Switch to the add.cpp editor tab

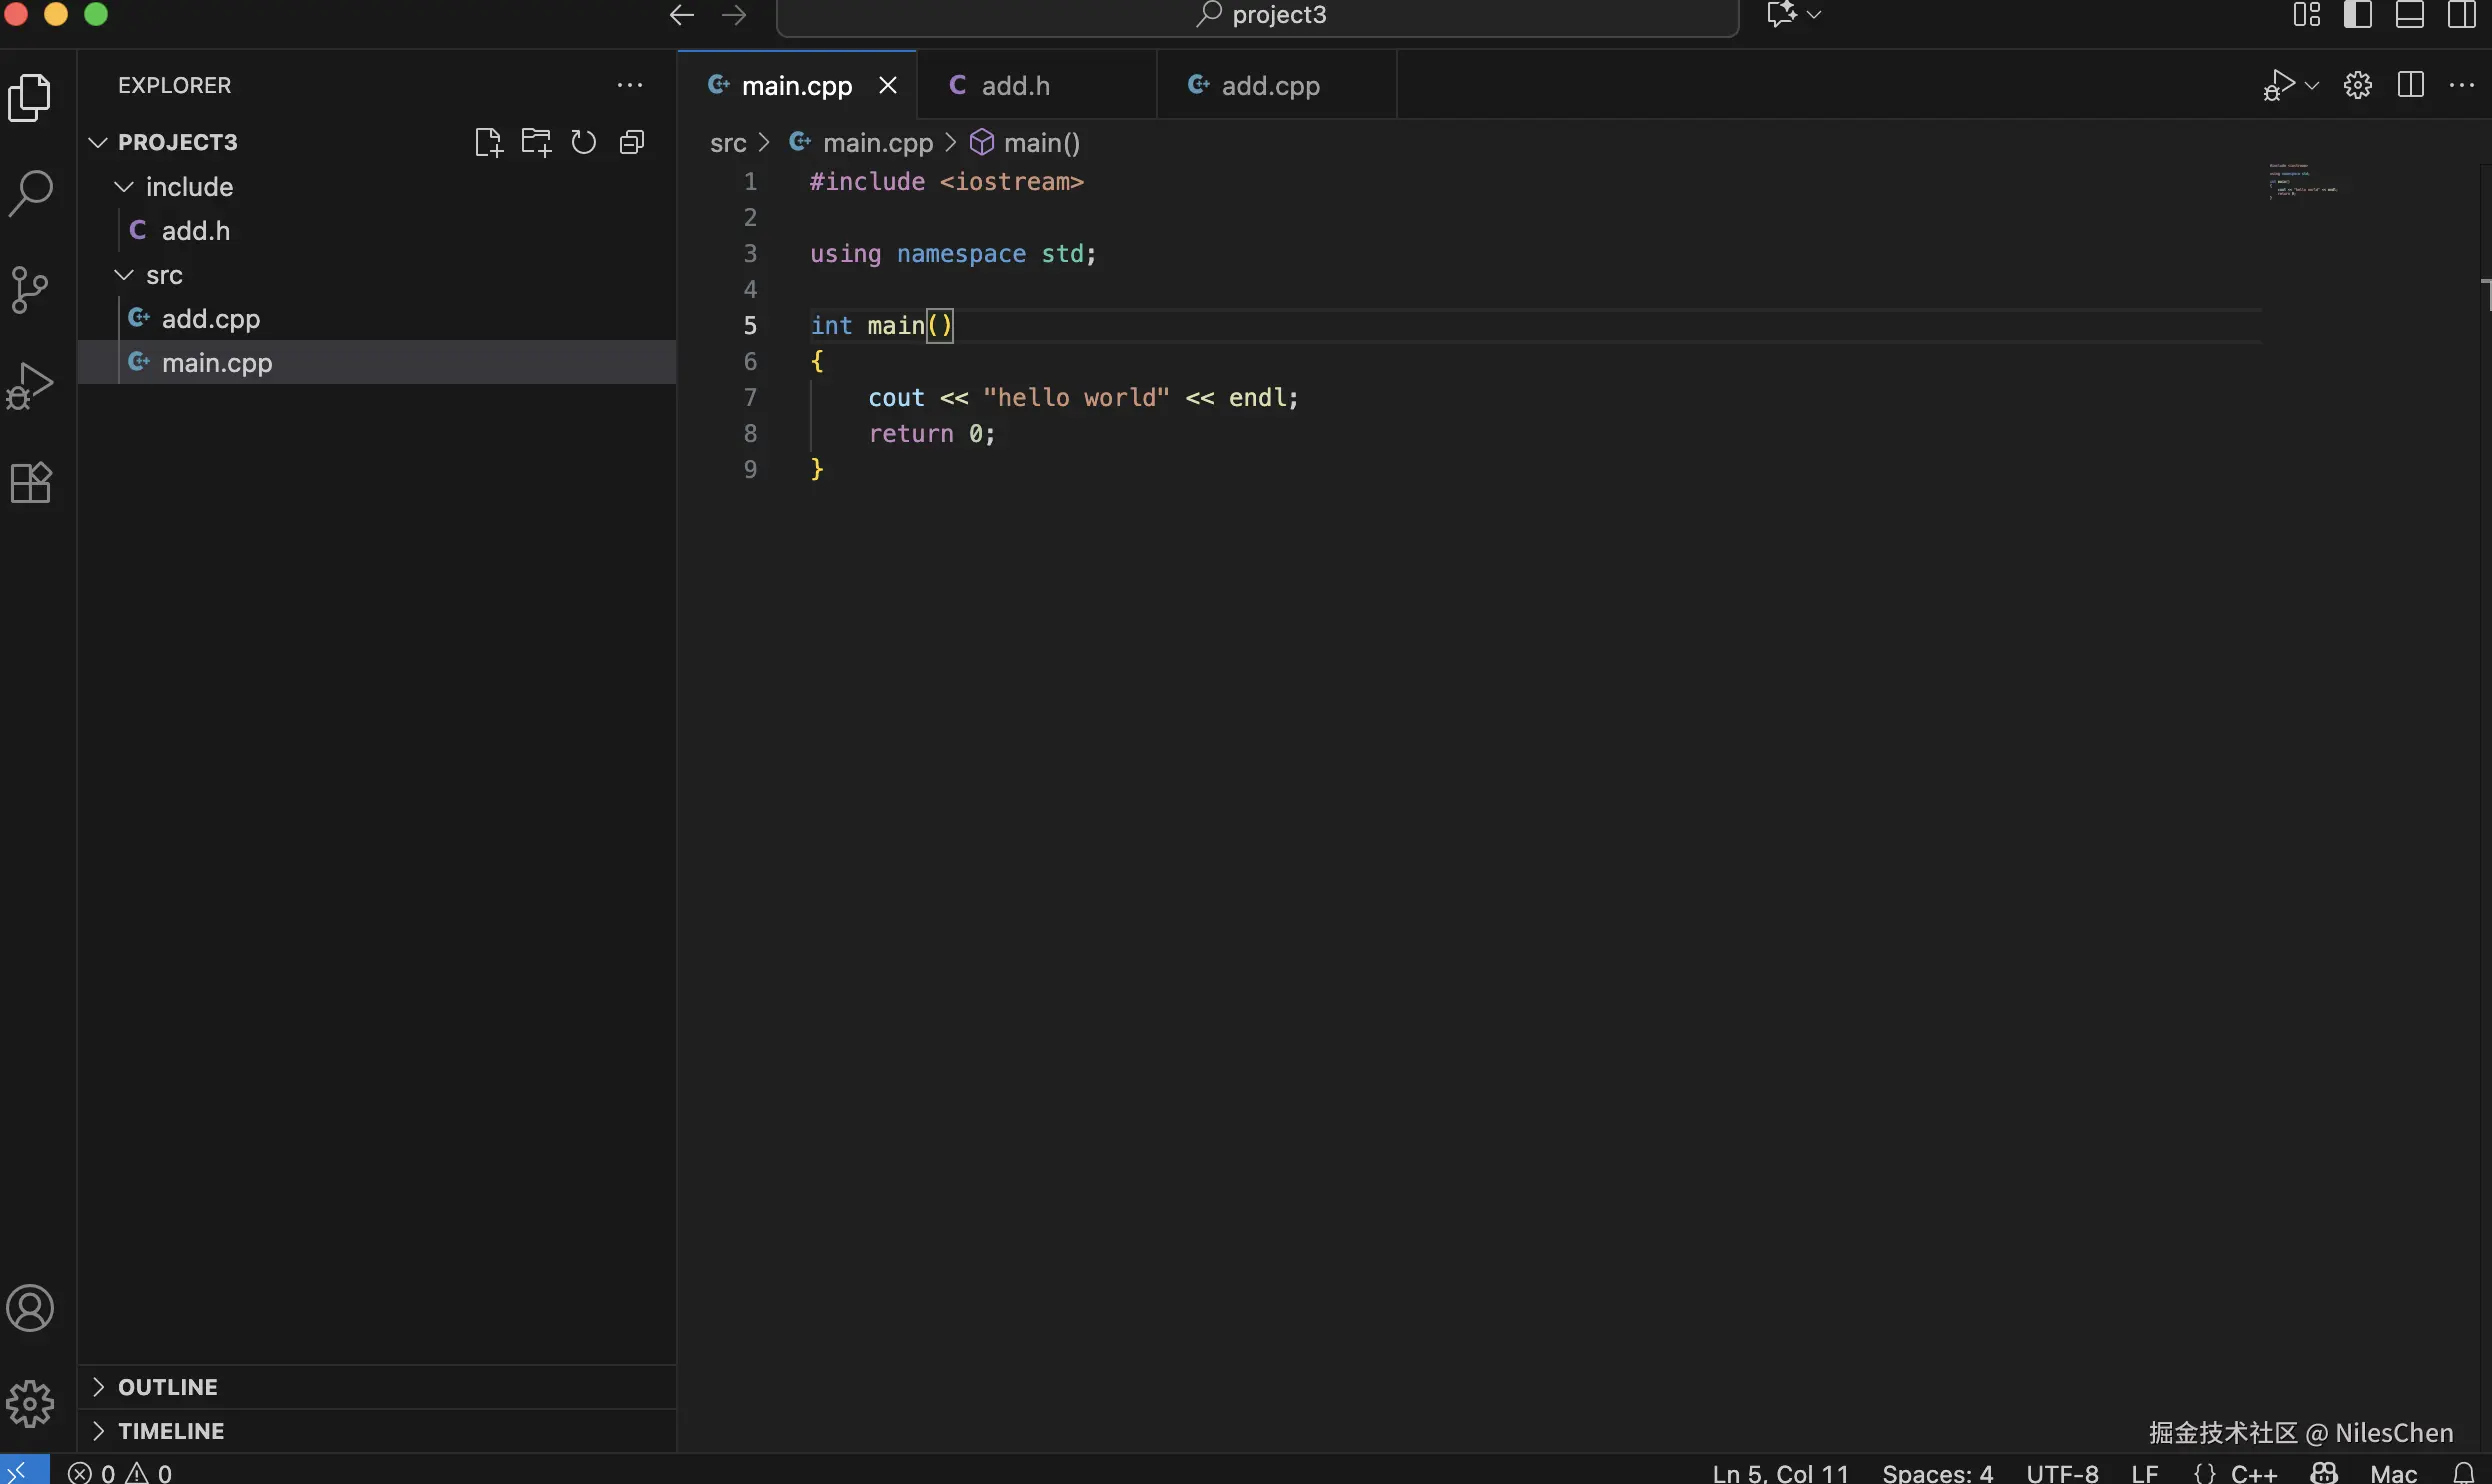click(x=1270, y=86)
